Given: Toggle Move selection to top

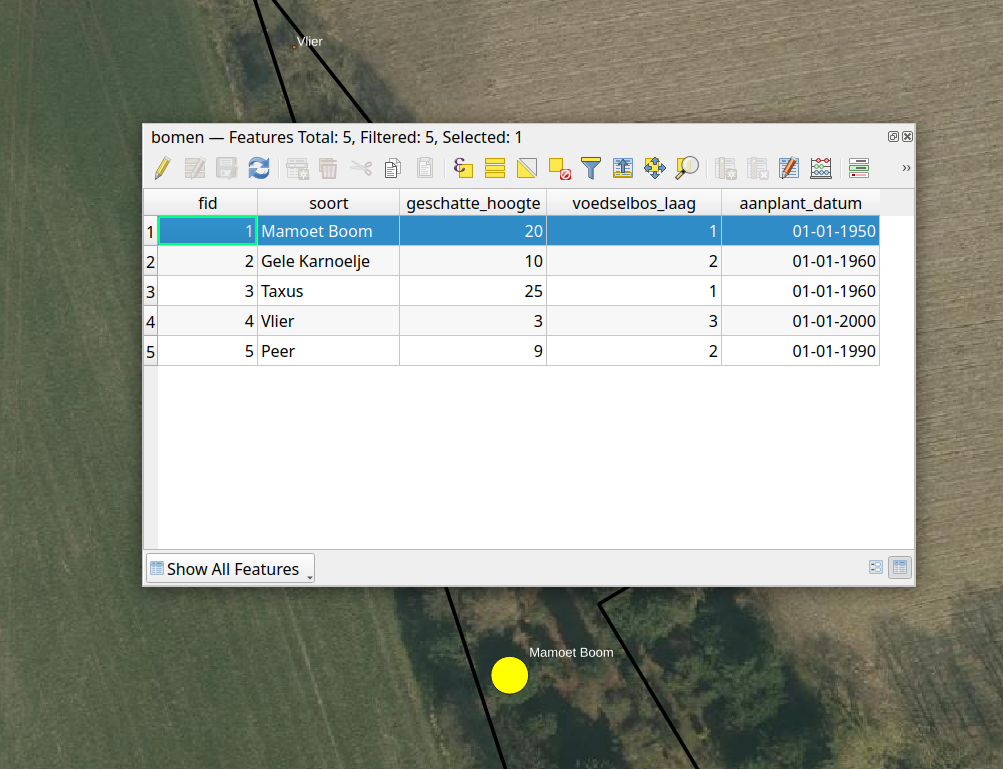Looking at the screenshot, I should (623, 168).
